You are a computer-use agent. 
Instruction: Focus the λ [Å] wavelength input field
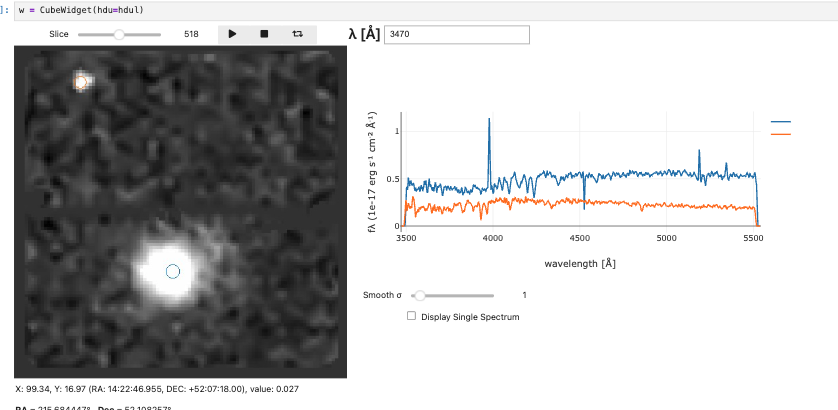click(x=457, y=34)
